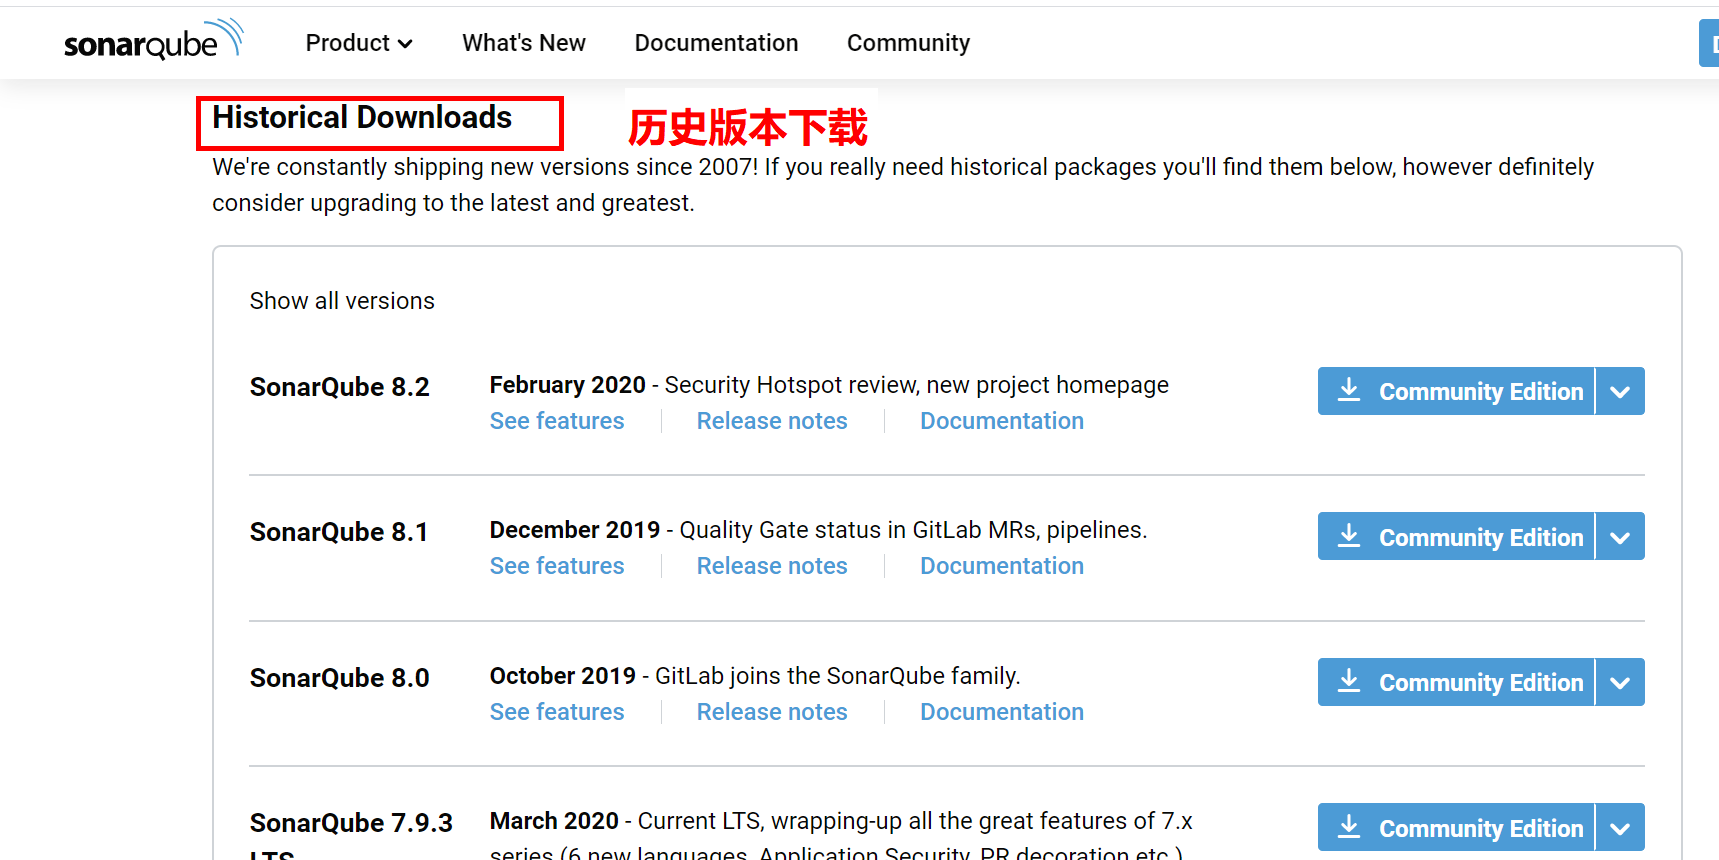Open Release notes for SonarQube 8.1

coord(772,566)
